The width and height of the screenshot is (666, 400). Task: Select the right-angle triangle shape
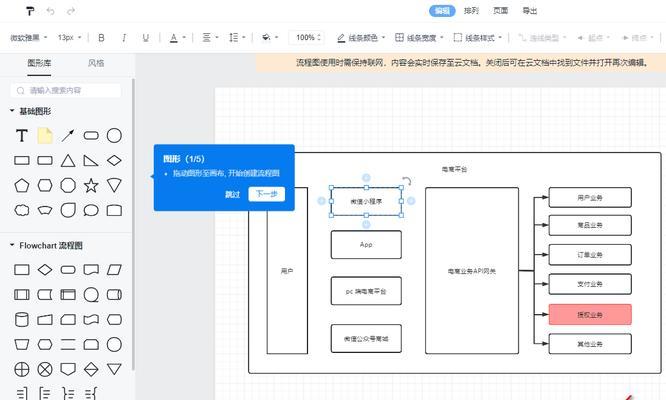91,161
